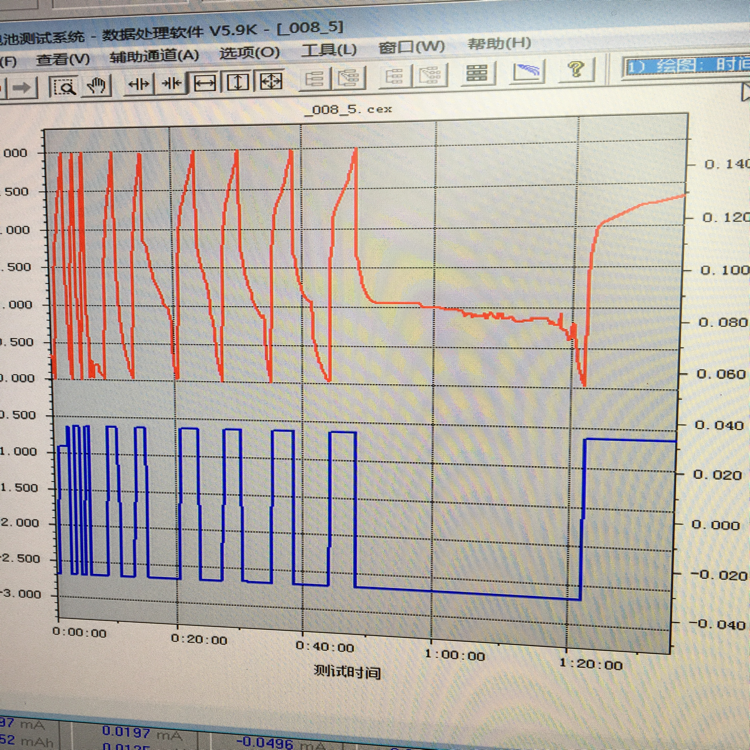This screenshot has height=750, width=750.
Task: Click the 0:00:00 time axis label
Action: [x=79, y=632]
